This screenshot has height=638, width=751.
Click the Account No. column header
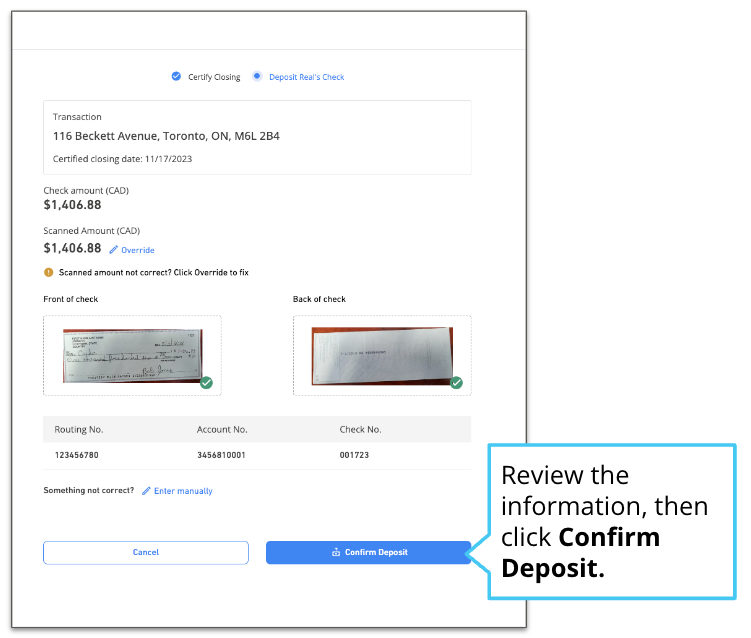pyautogui.click(x=222, y=430)
